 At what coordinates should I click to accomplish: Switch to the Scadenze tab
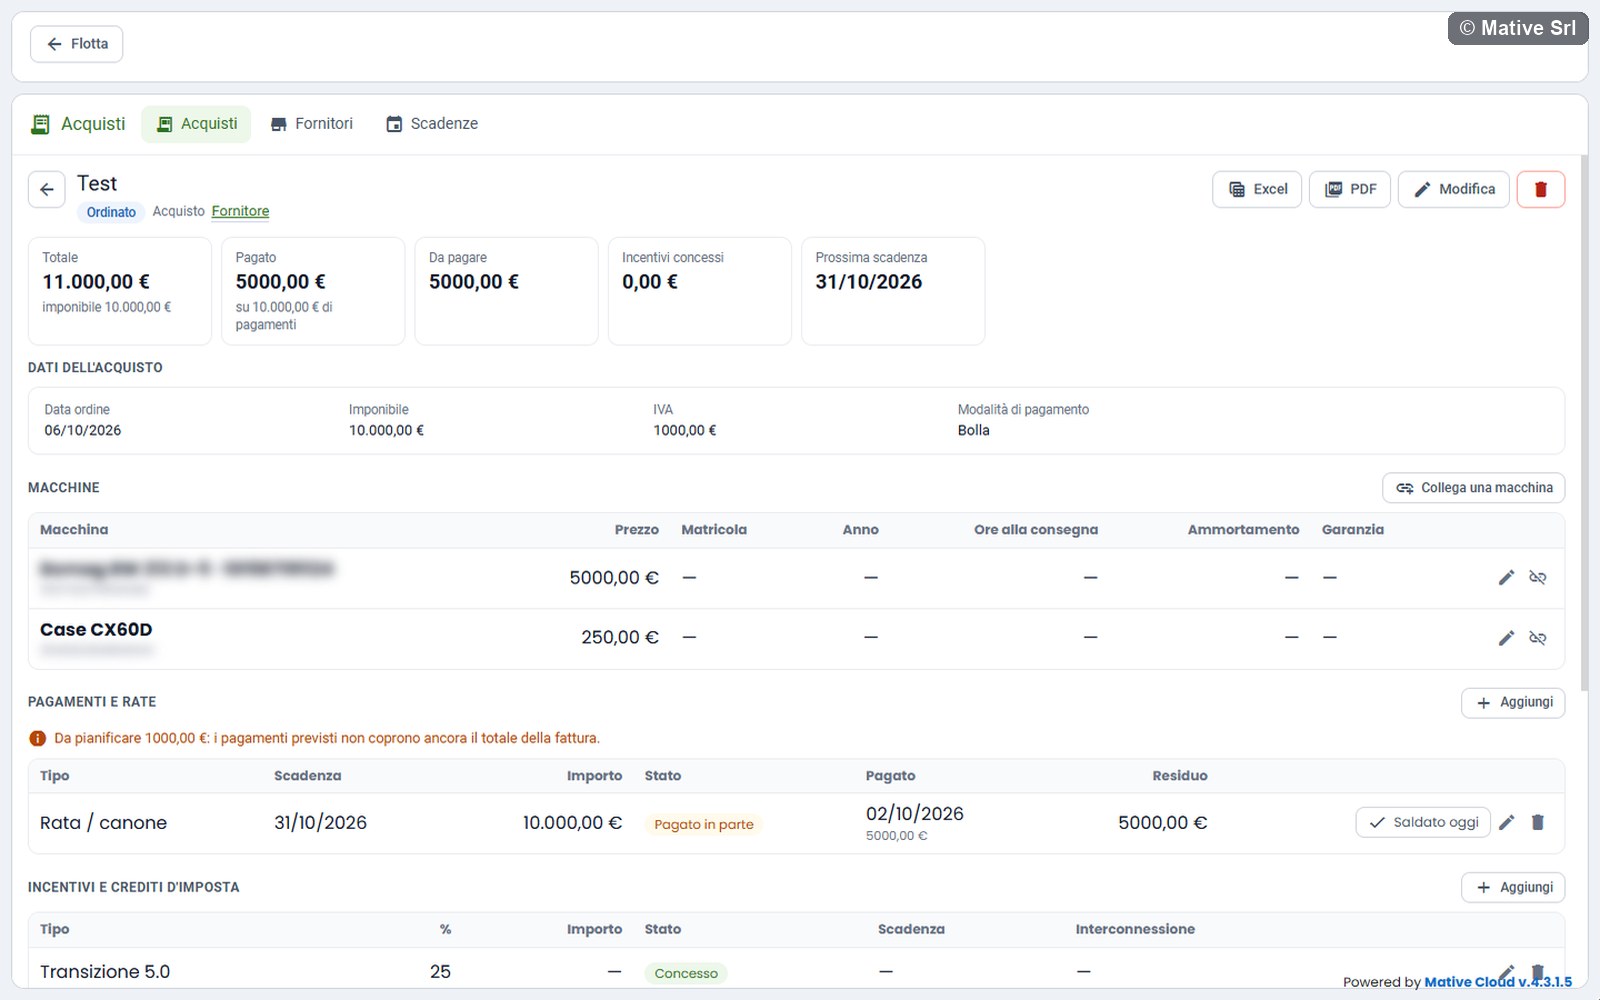point(432,124)
